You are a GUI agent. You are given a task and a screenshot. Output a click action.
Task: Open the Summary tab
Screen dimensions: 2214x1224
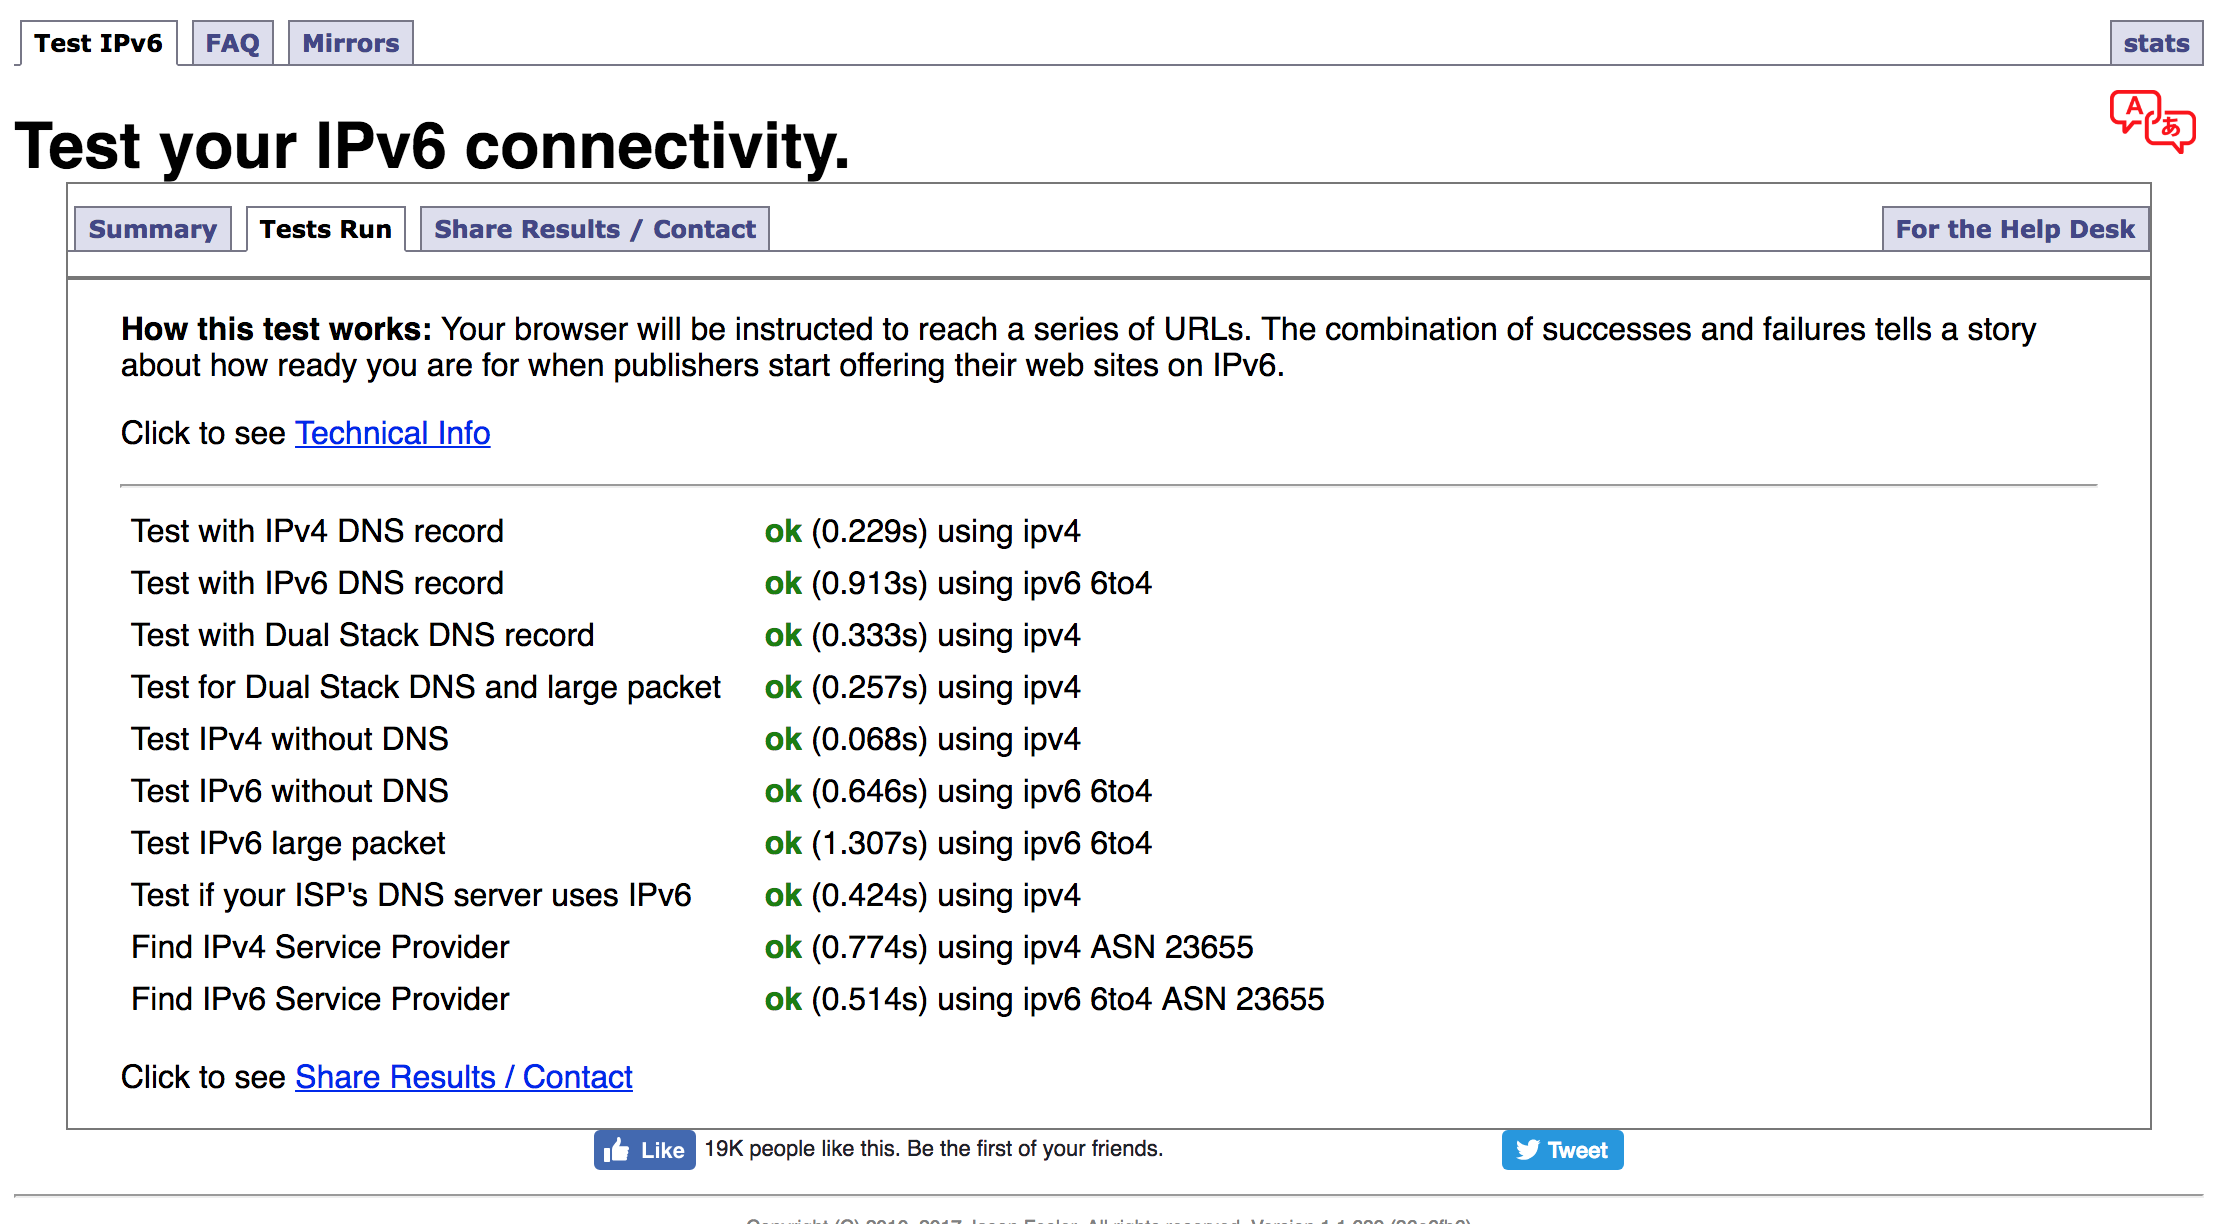153,229
